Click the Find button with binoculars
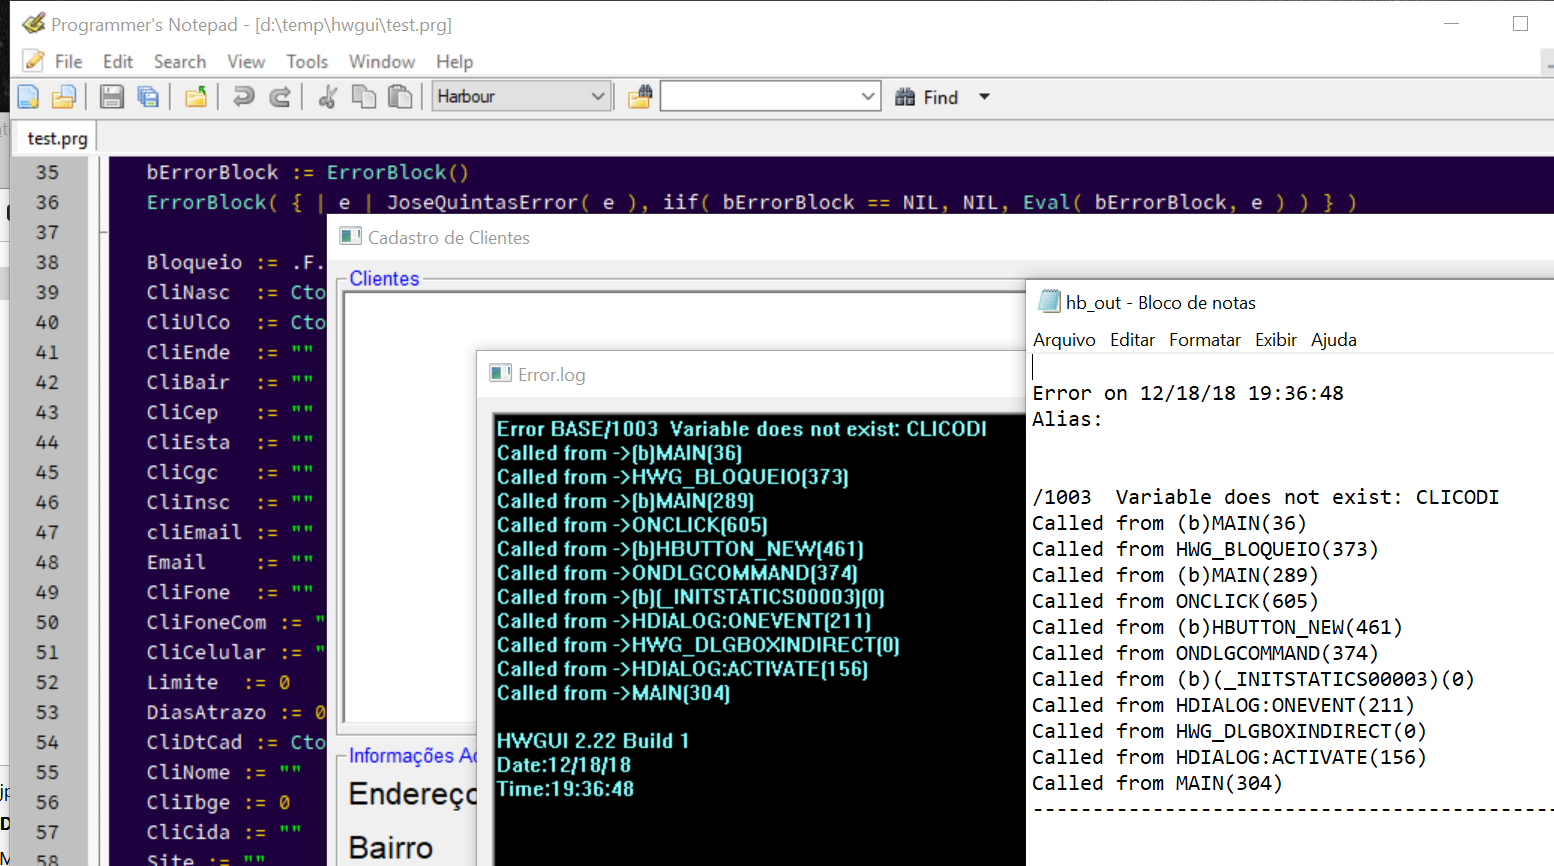Screen dimensions: 1554x866 point(927,97)
